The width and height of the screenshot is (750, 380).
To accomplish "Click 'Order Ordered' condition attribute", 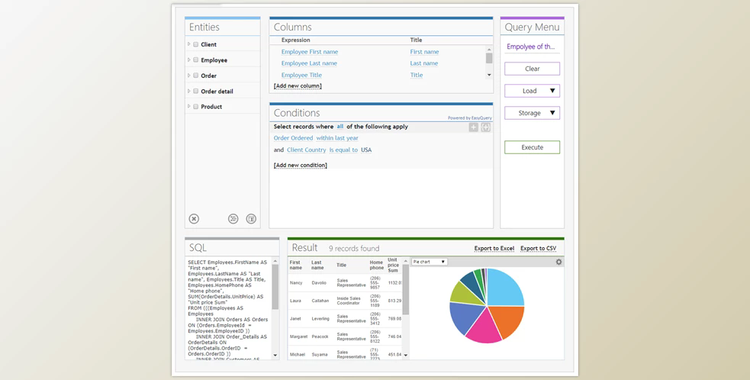I will point(293,138).
